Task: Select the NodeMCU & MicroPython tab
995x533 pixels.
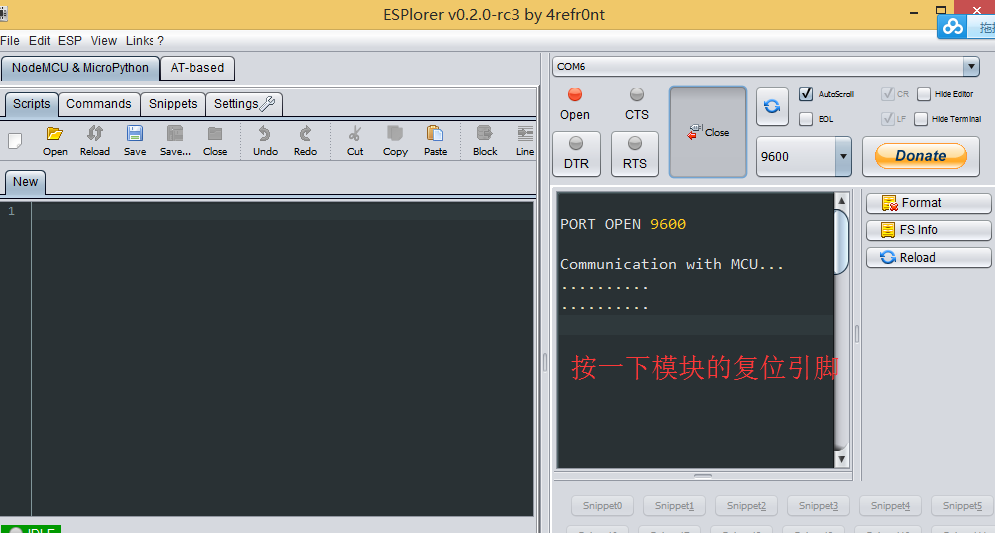Action: tap(80, 68)
